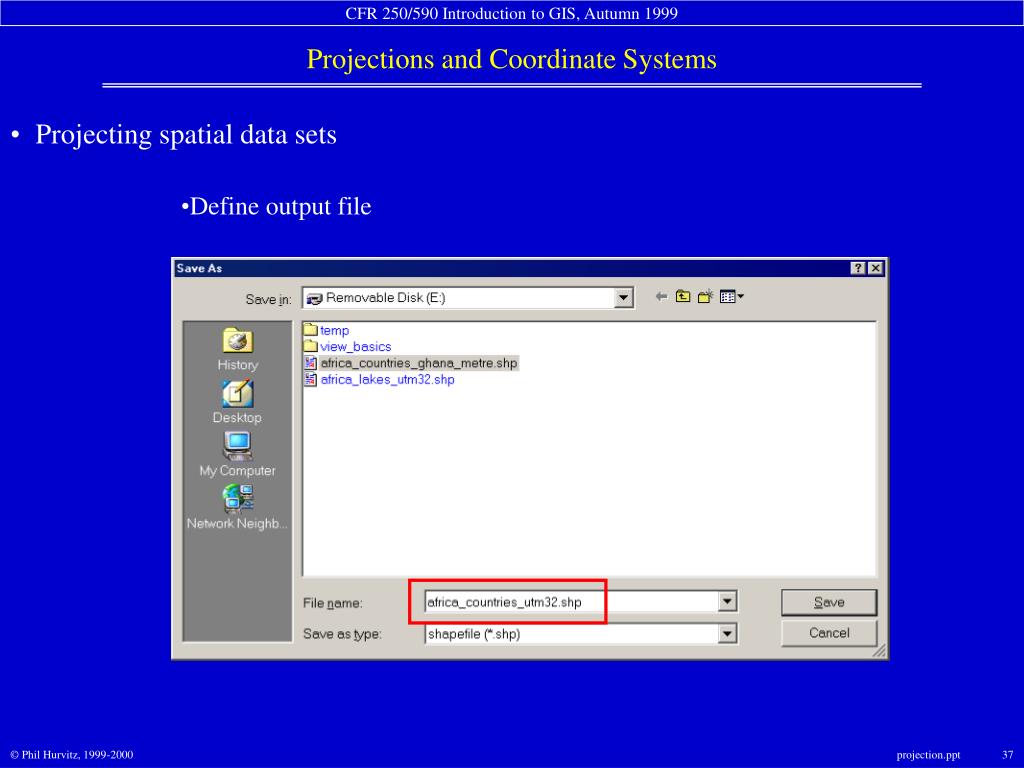Click the Cancel button
This screenshot has height=768, width=1024.
coord(829,633)
